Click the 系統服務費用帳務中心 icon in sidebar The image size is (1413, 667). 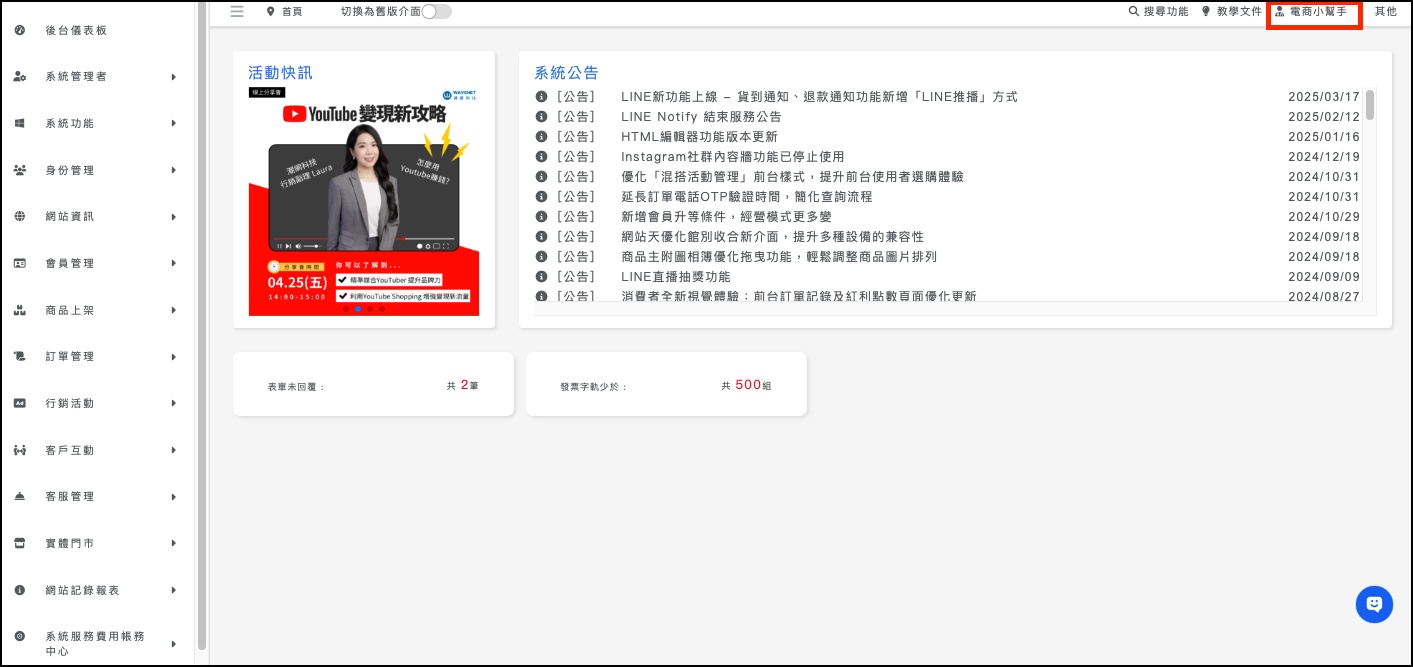click(x=20, y=636)
